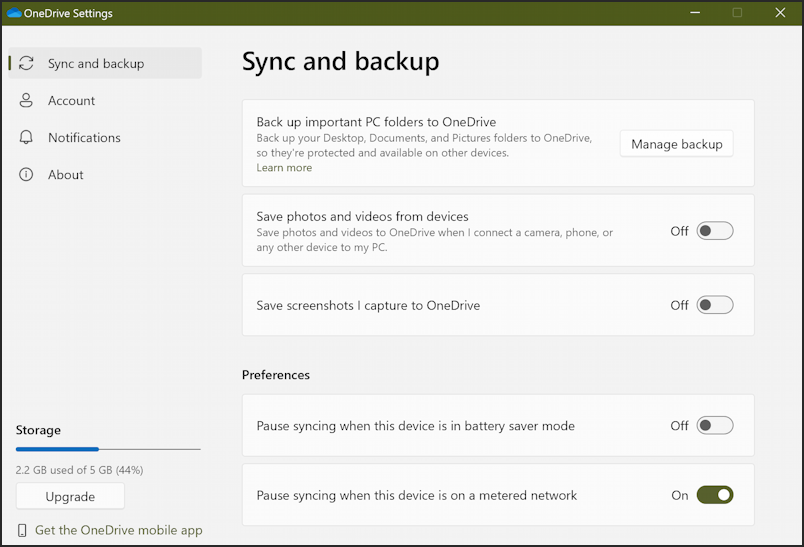The image size is (804, 547).
Task: Click the OneDrive cloud icon in title bar
Action: tap(14, 13)
